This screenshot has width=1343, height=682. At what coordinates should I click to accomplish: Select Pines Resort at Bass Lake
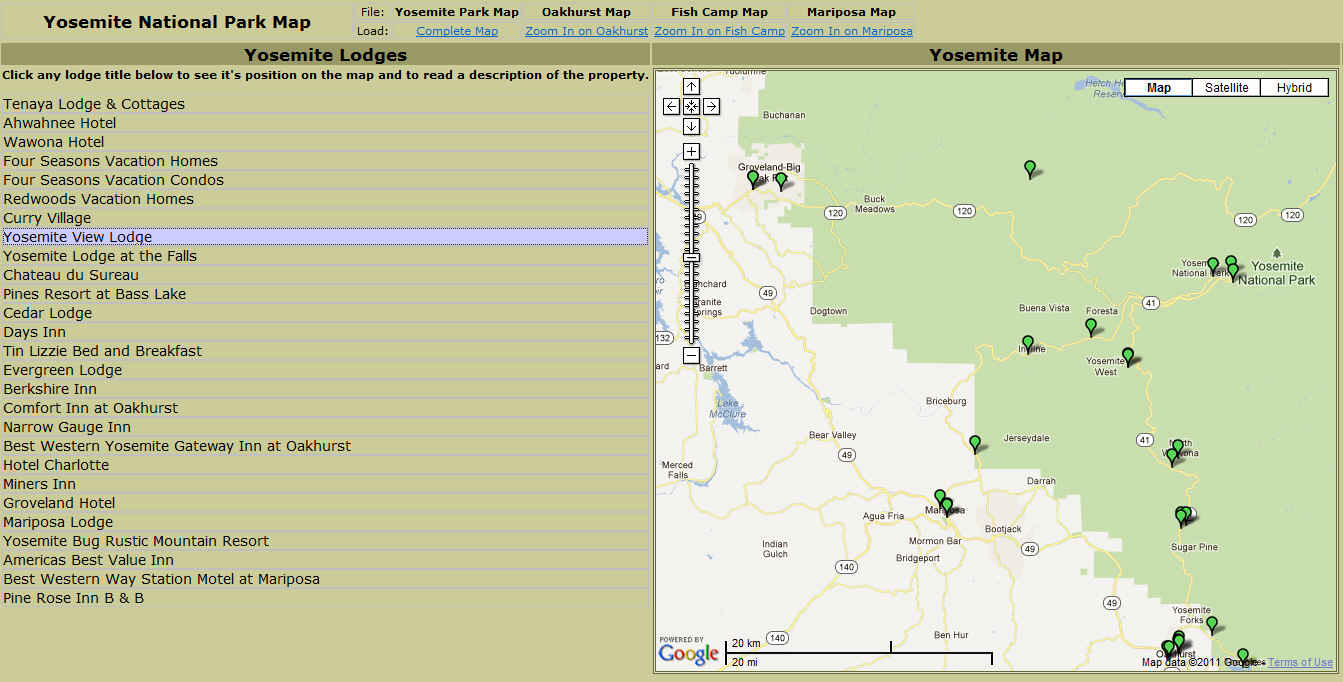(325, 294)
